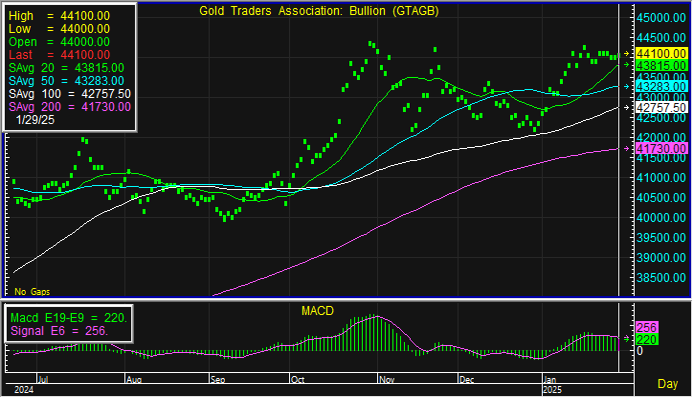Click the pink 256 signal value label
This screenshot has height=398, width=693.
click(647, 327)
